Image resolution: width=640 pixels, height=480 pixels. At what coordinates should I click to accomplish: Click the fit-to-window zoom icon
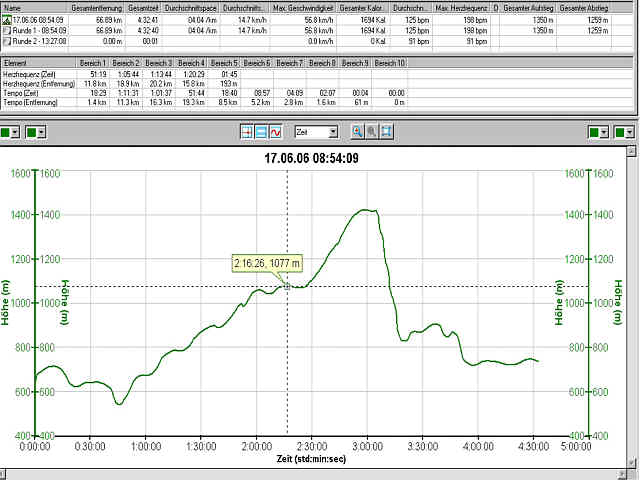coord(386,132)
